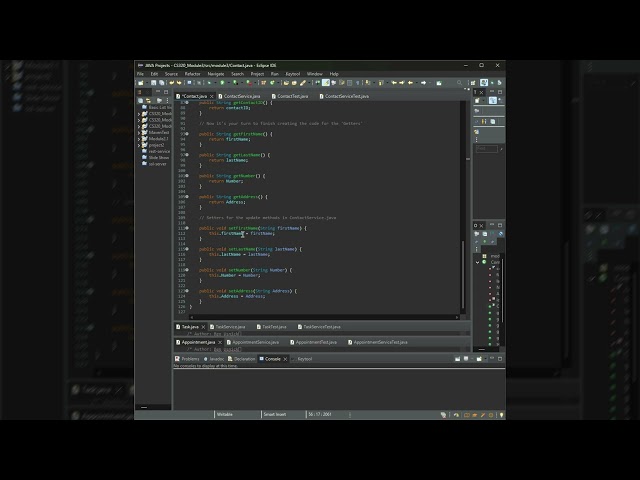The height and width of the screenshot is (480, 640).
Task: Run the program with green Run icon
Action: pos(222,82)
